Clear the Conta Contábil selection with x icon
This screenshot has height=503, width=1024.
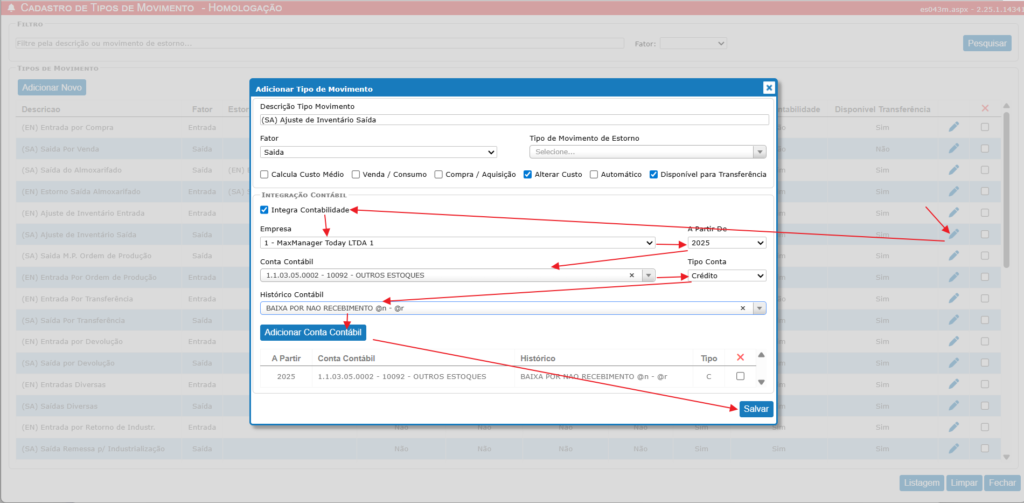632,275
